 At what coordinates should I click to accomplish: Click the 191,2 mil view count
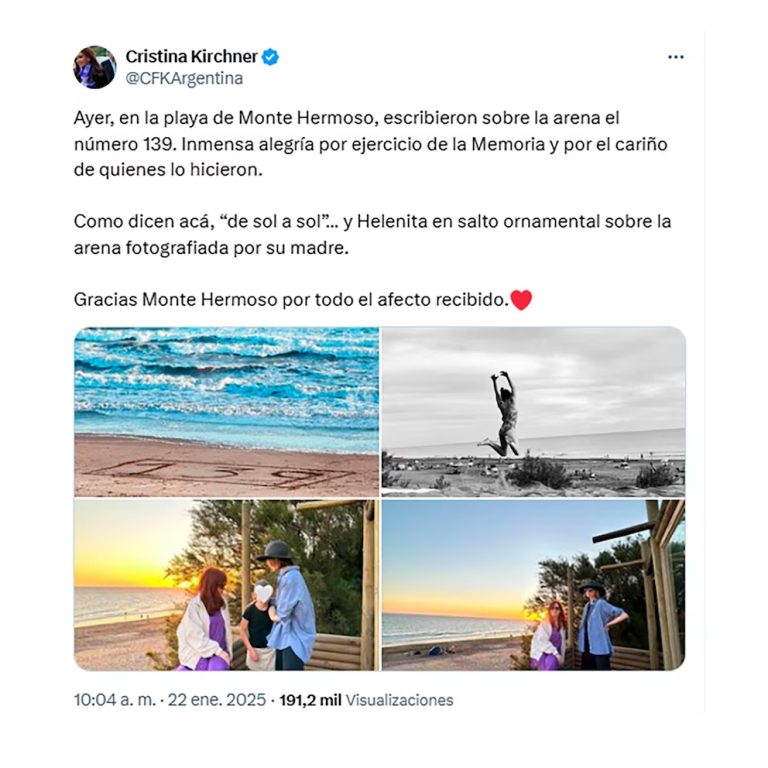[x=310, y=700]
